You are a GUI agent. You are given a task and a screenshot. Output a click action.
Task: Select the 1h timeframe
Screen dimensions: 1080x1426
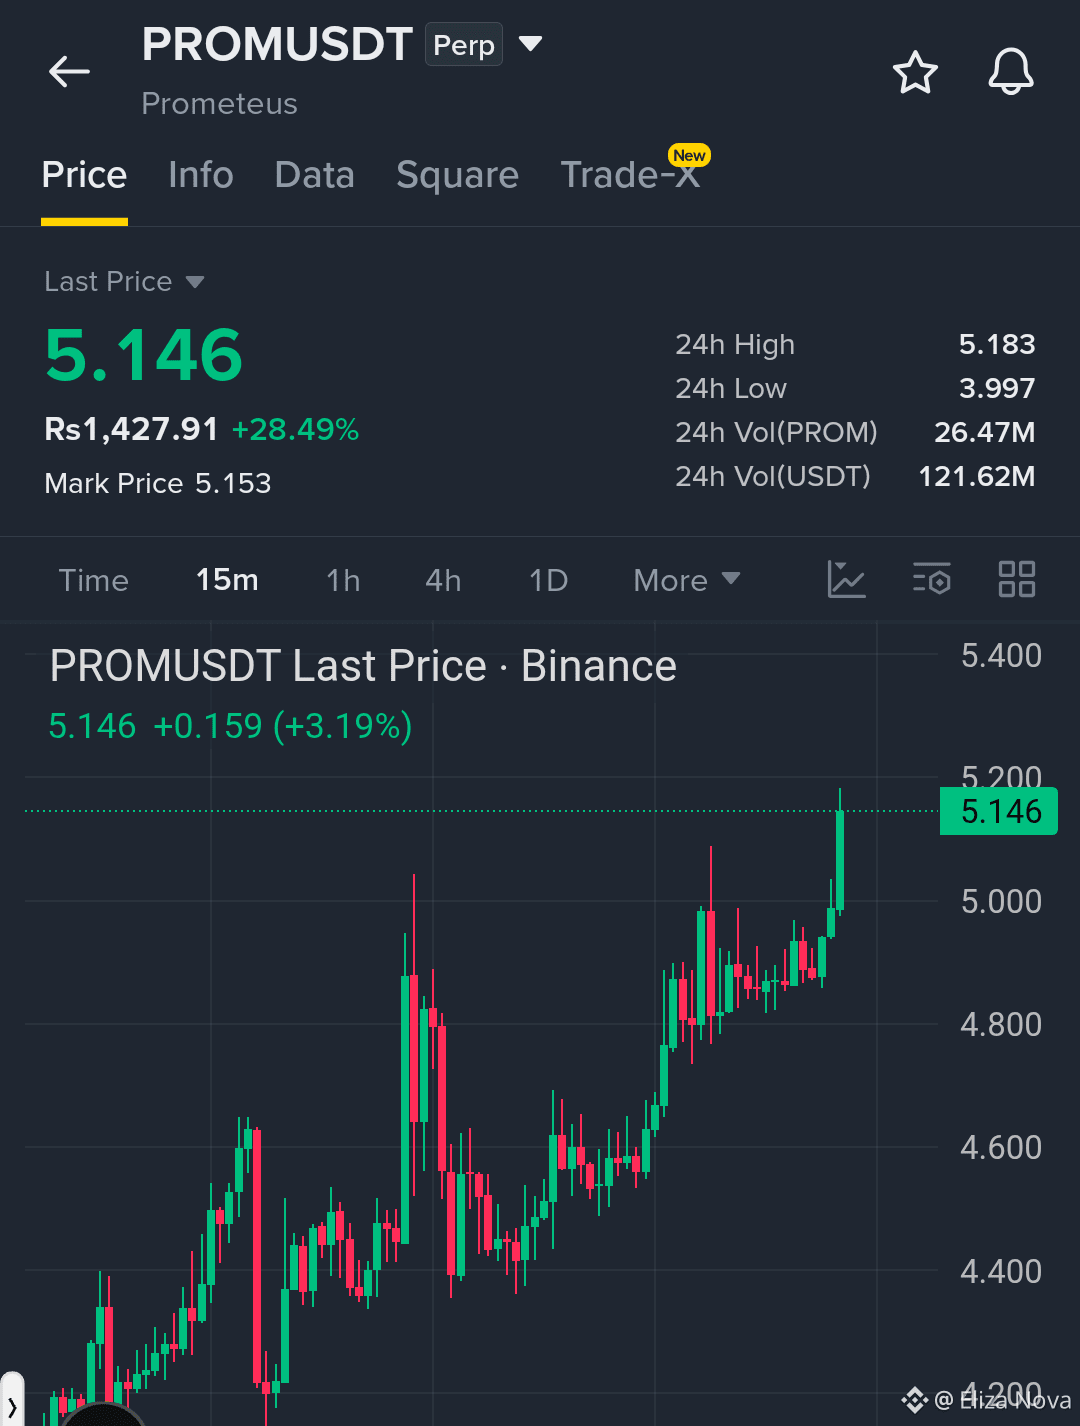click(343, 580)
